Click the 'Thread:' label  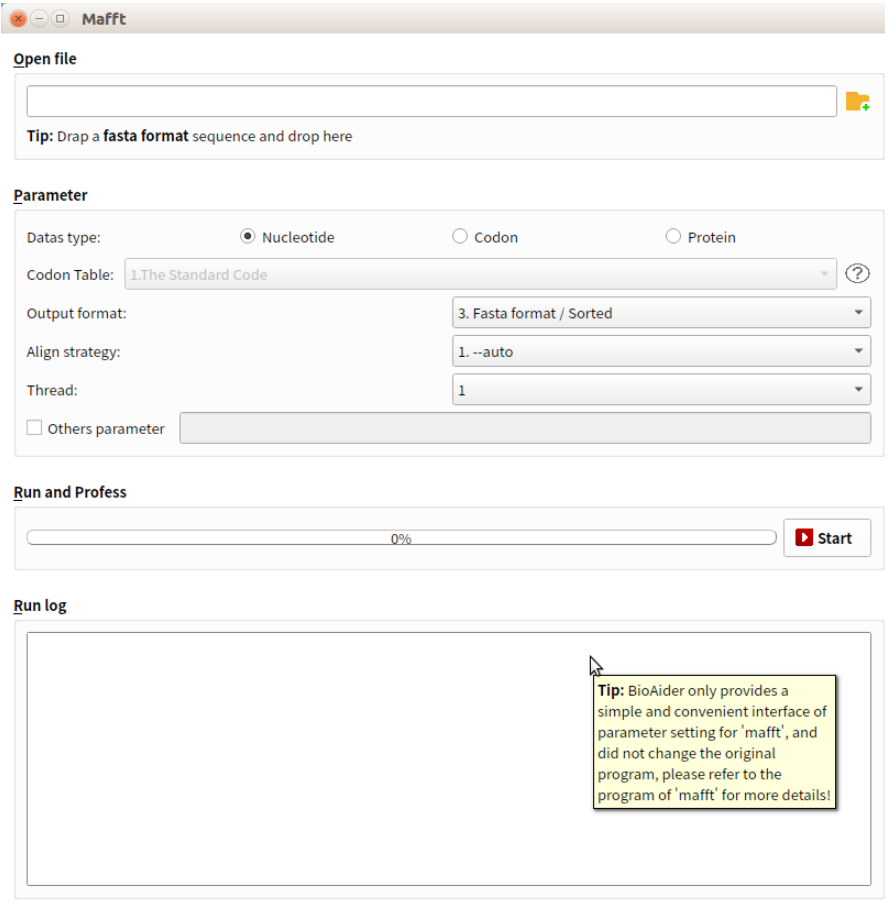click(52, 390)
